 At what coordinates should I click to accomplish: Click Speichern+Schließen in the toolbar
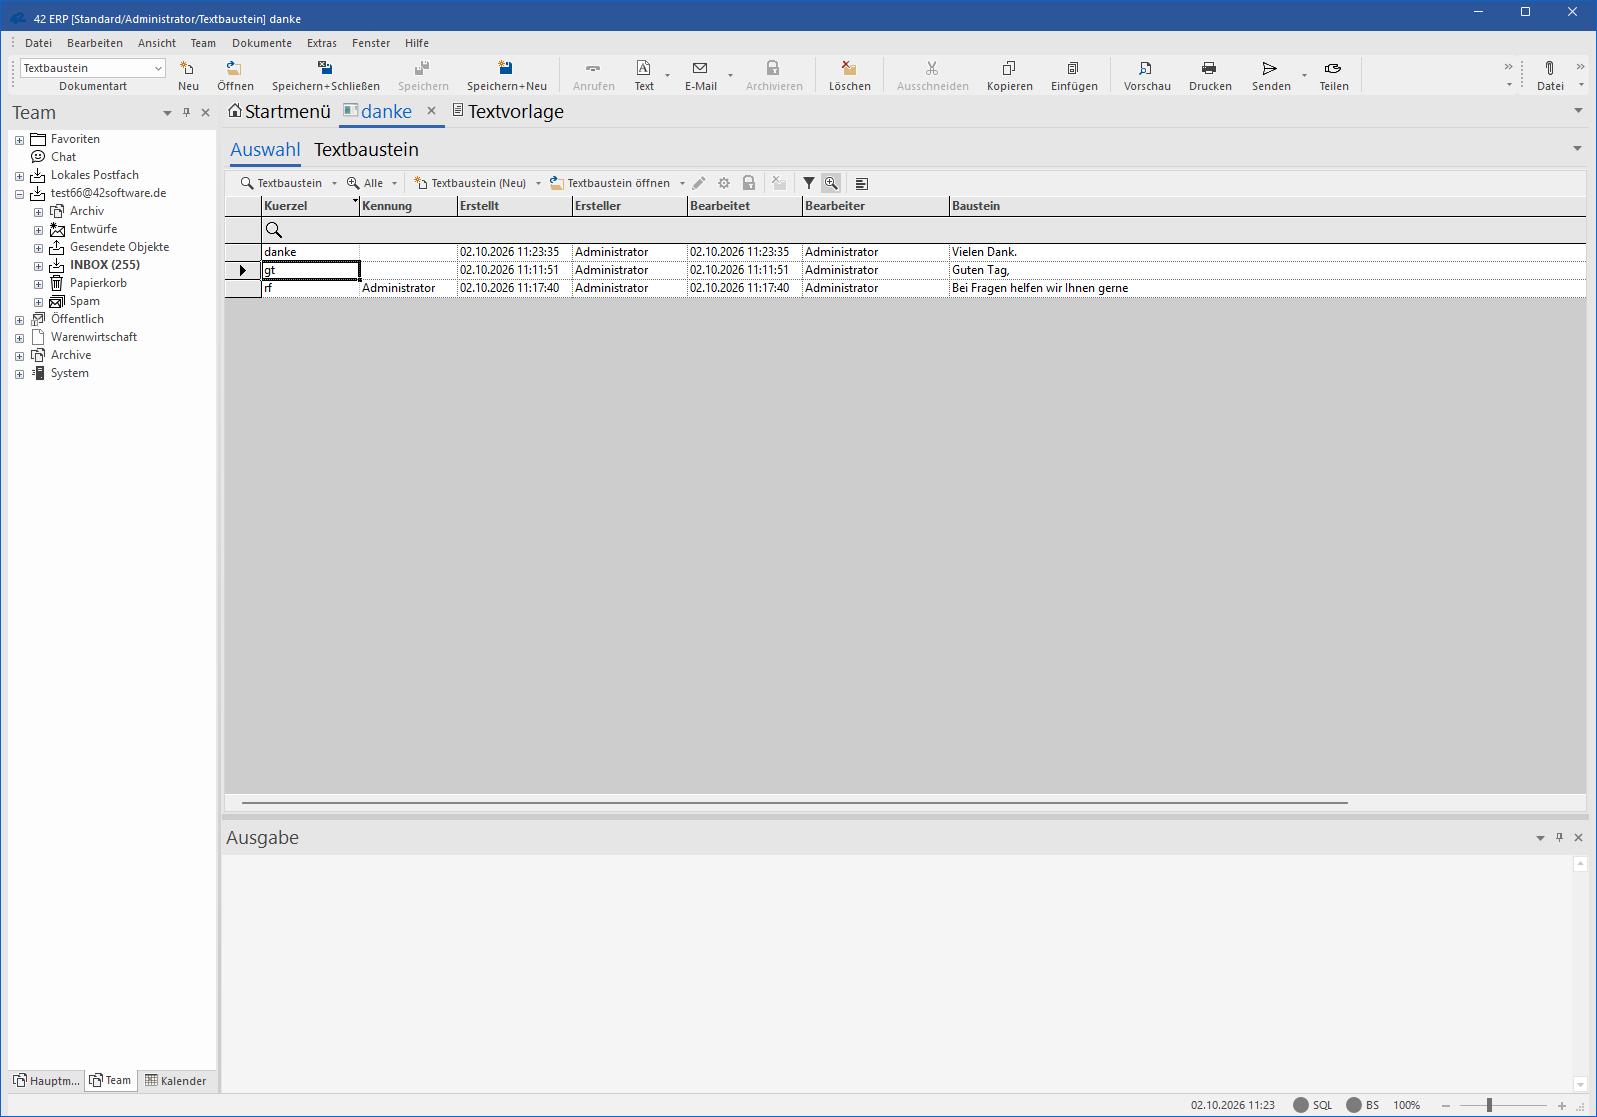pyautogui.click(x=325, y=75)
